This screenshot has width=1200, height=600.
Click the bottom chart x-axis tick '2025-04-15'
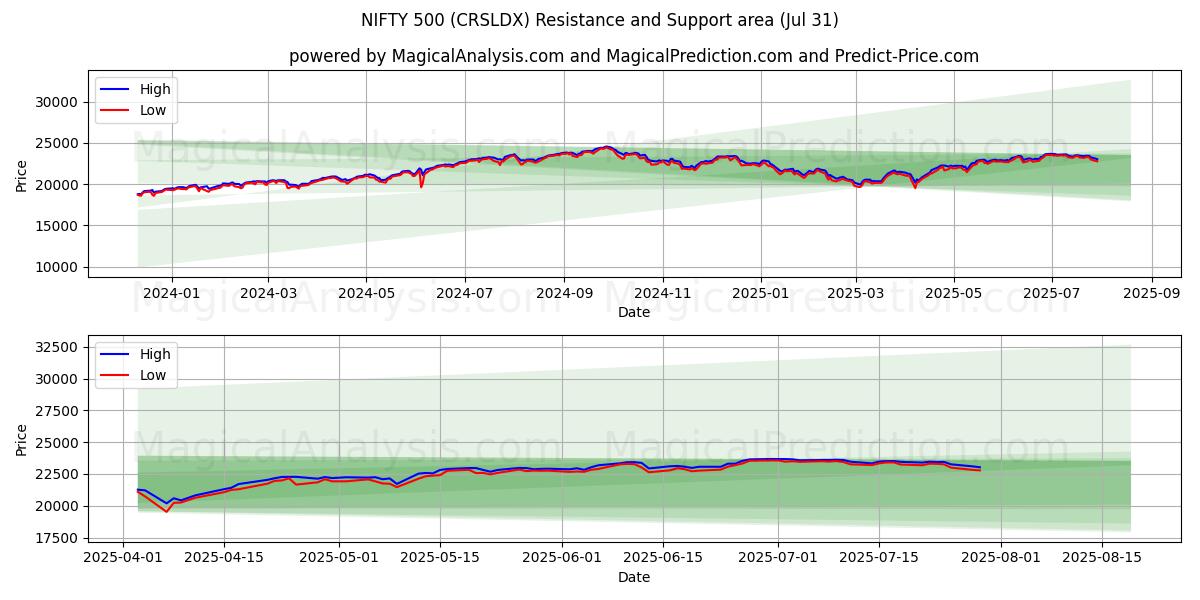point(223,558)
